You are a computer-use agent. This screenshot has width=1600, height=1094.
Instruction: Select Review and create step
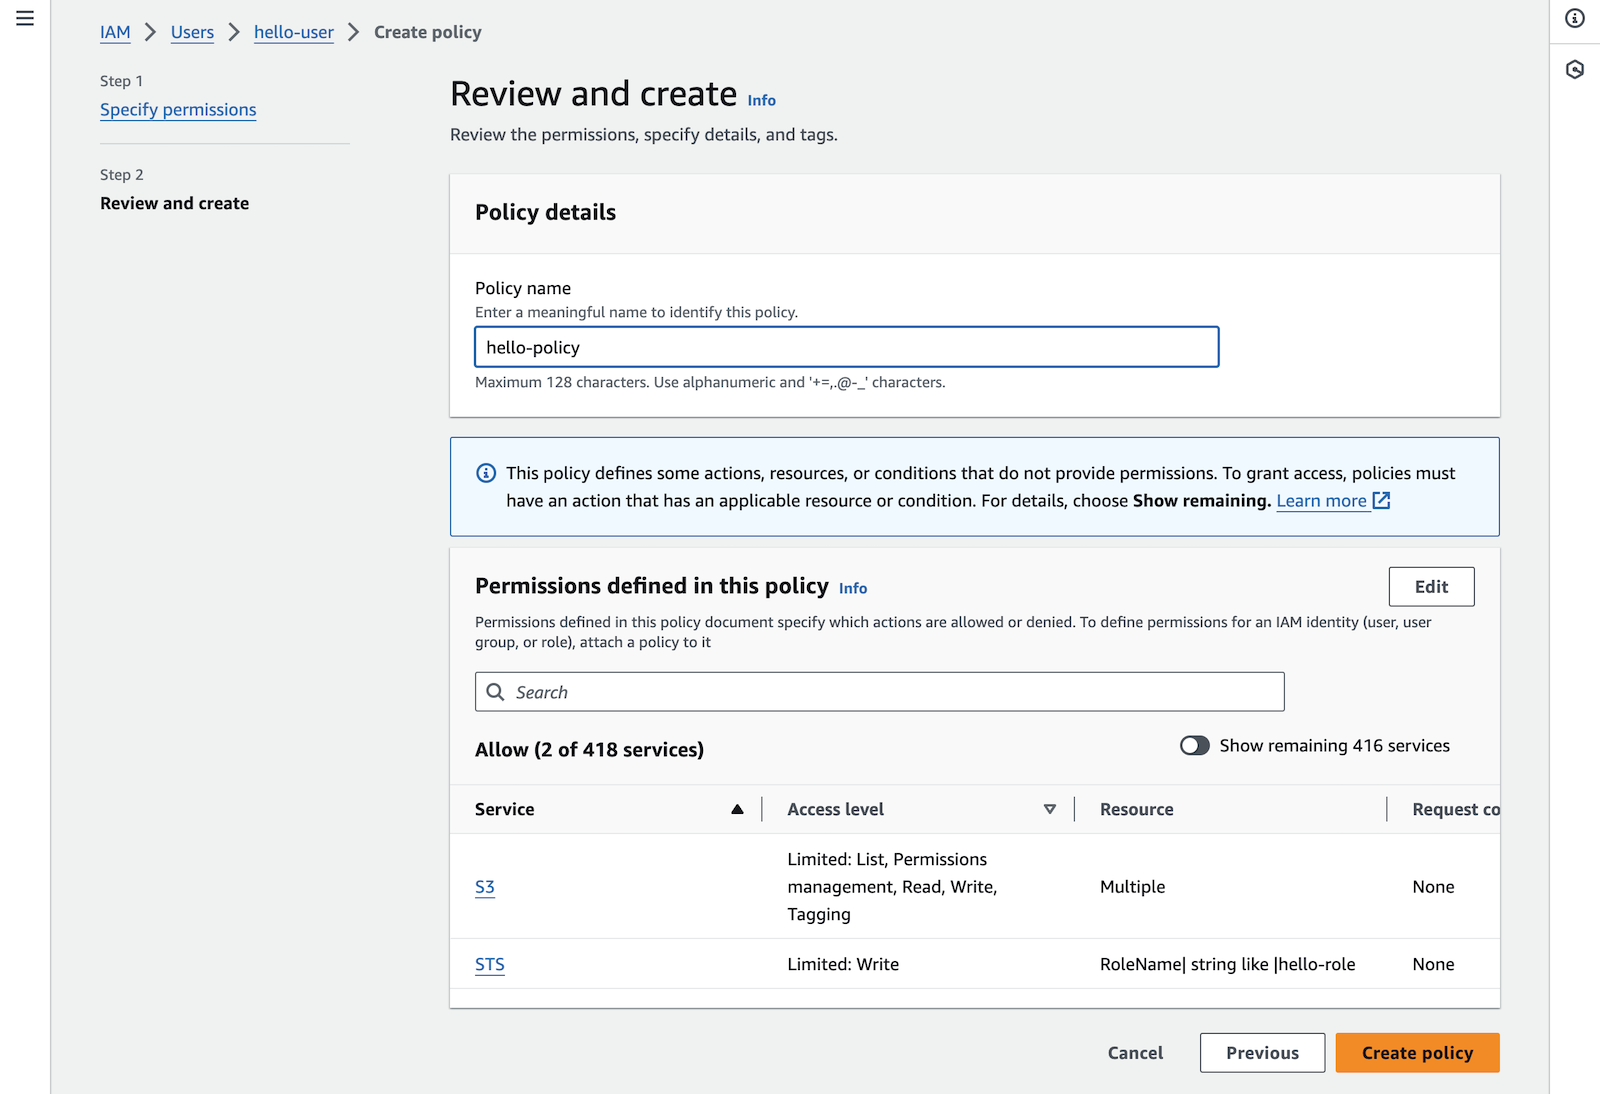click(174, 203)
